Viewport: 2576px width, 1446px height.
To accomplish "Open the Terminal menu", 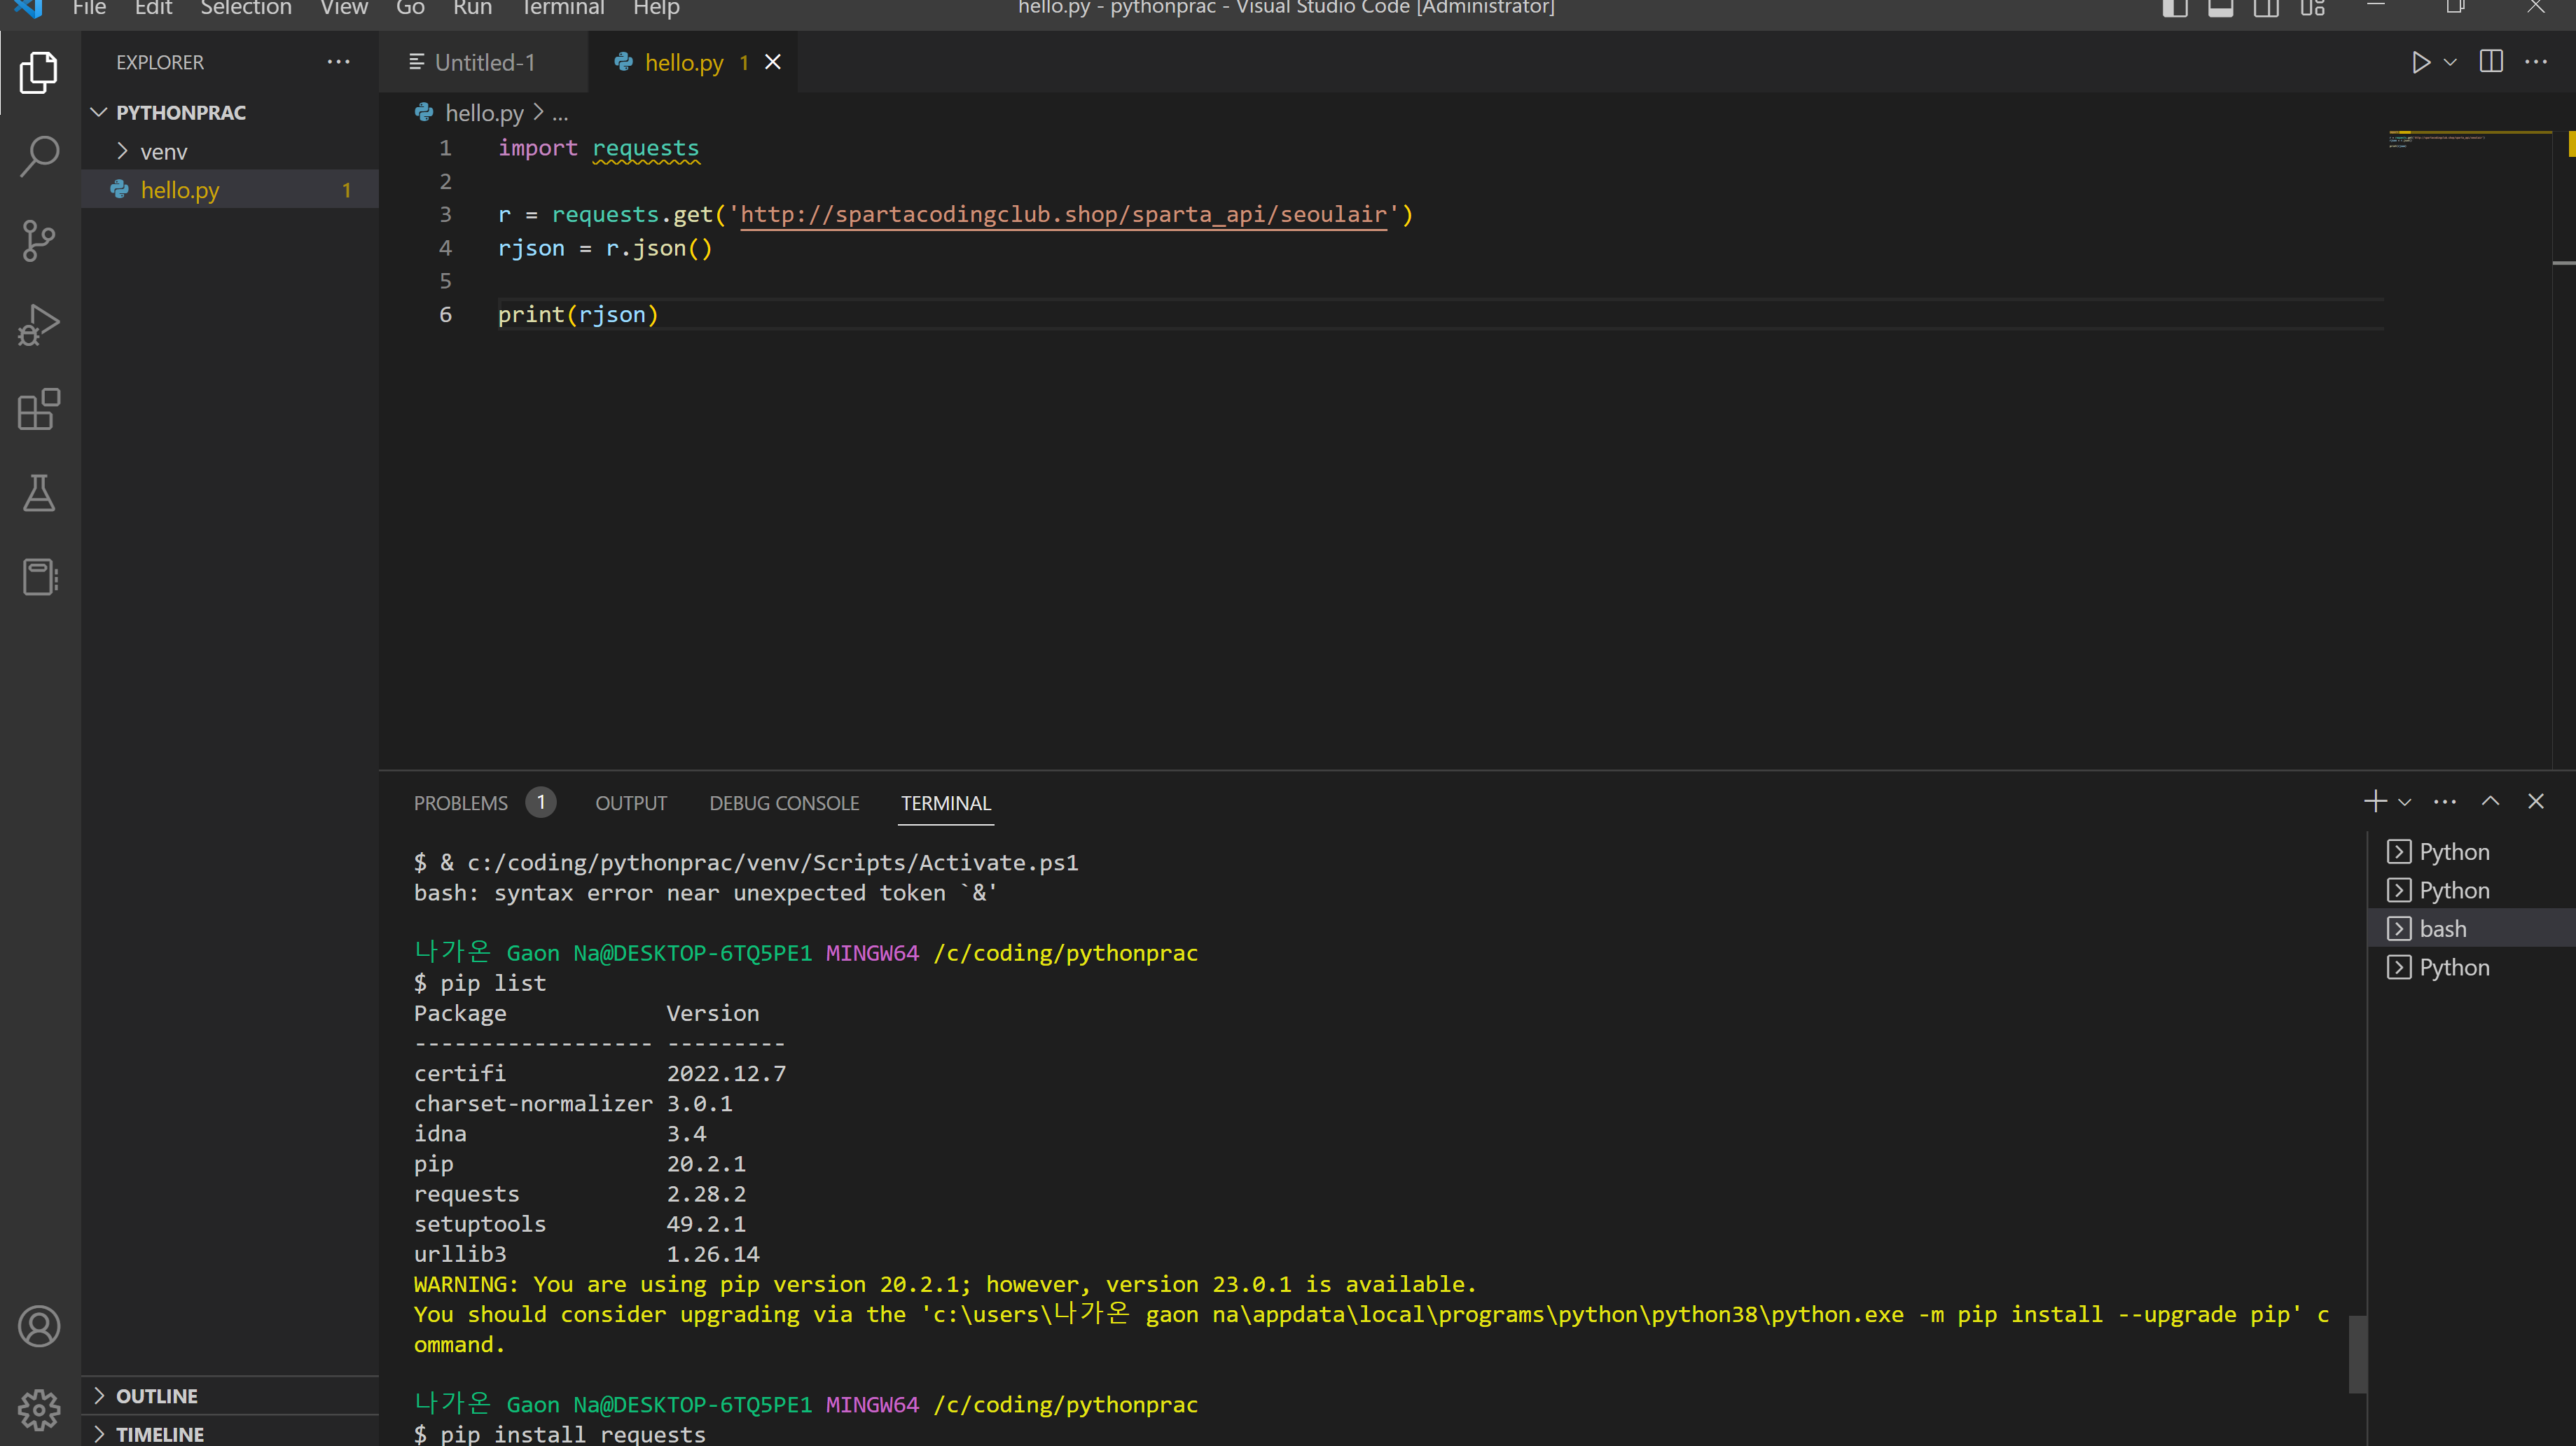I will [563, 8].
